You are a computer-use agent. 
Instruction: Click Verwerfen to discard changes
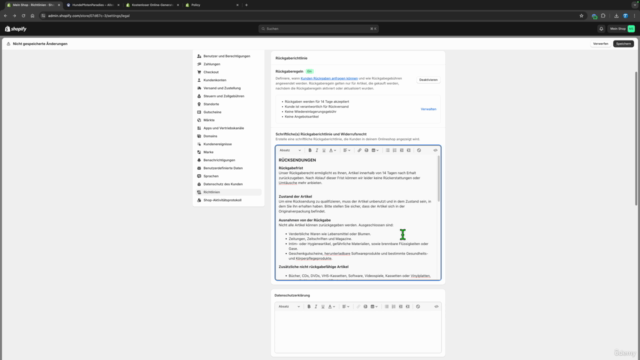(600, 44)
